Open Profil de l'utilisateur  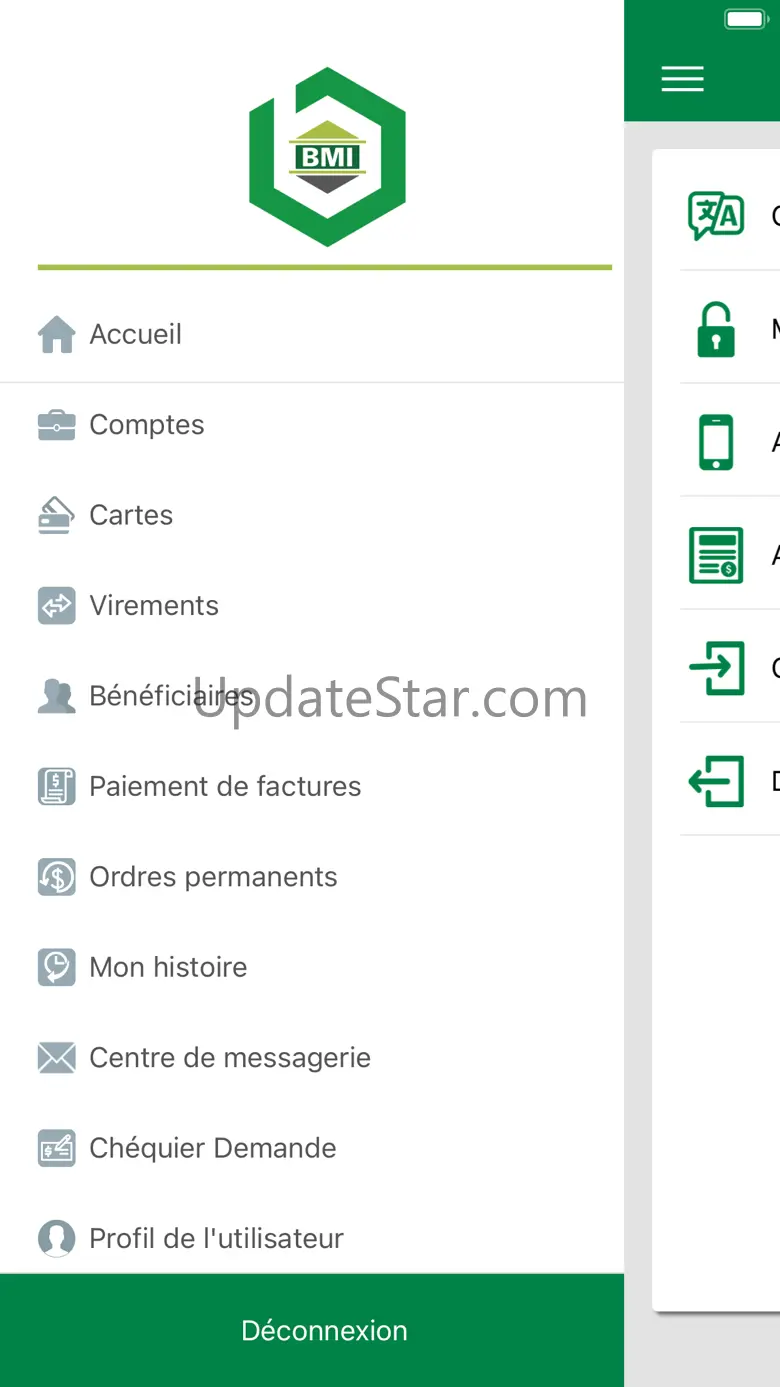coord(312,1239)
